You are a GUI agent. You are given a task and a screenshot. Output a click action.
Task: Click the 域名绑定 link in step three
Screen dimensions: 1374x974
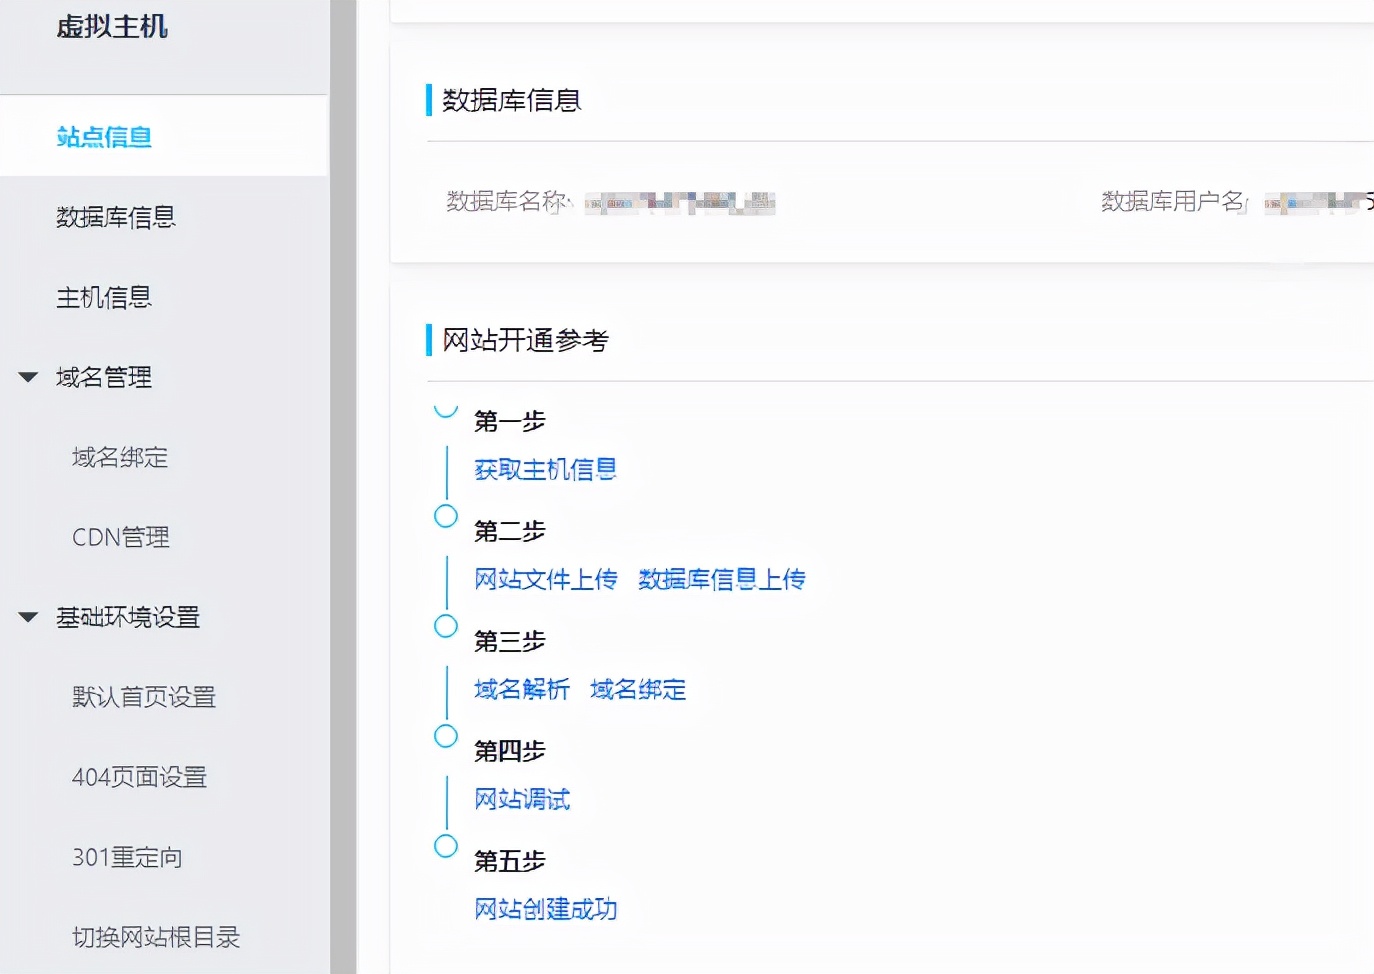click(638, 689)
